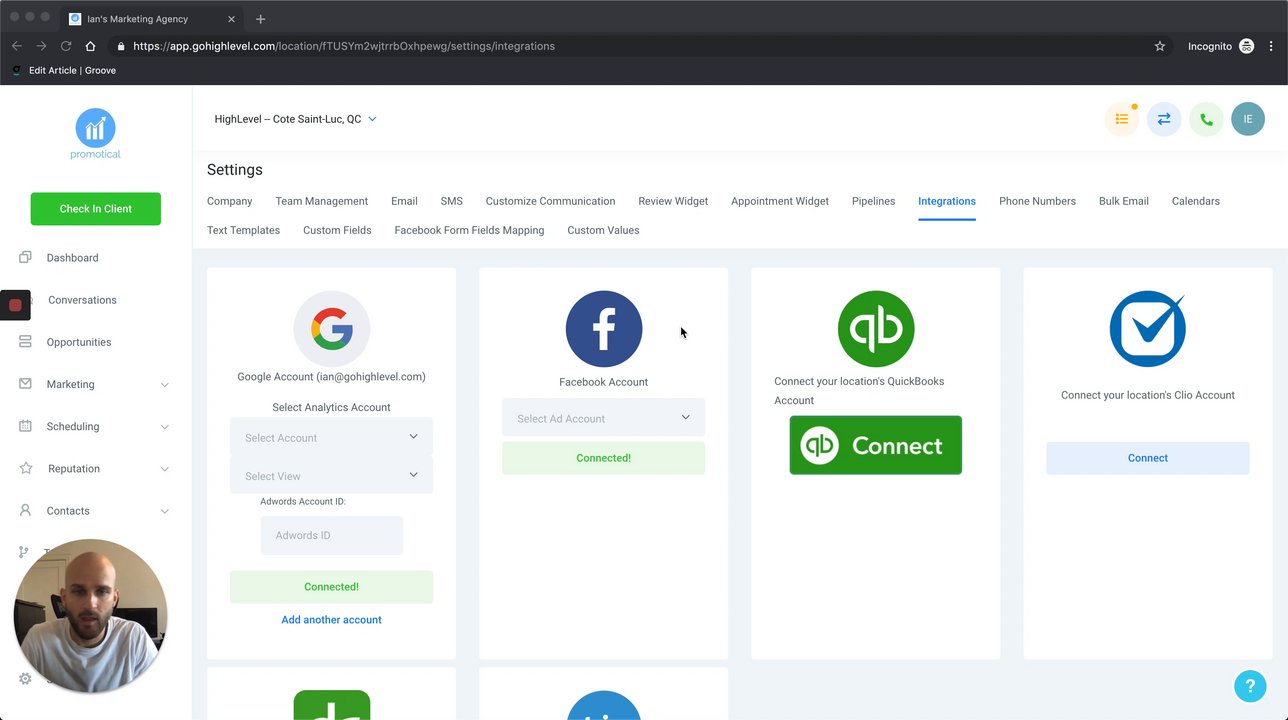Click the Scheduling calendar icon
This screenshot has height=720, width=1288.
[x=25, y=426]
